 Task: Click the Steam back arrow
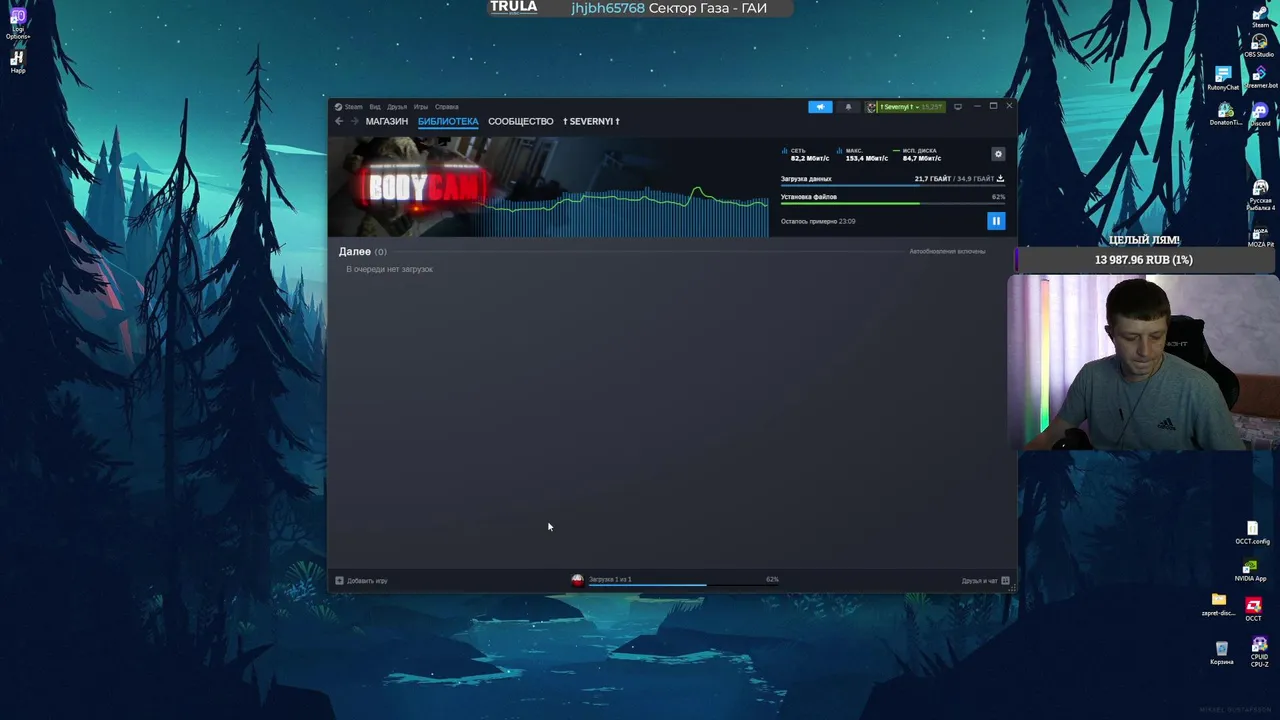click(x=339, y=121)
